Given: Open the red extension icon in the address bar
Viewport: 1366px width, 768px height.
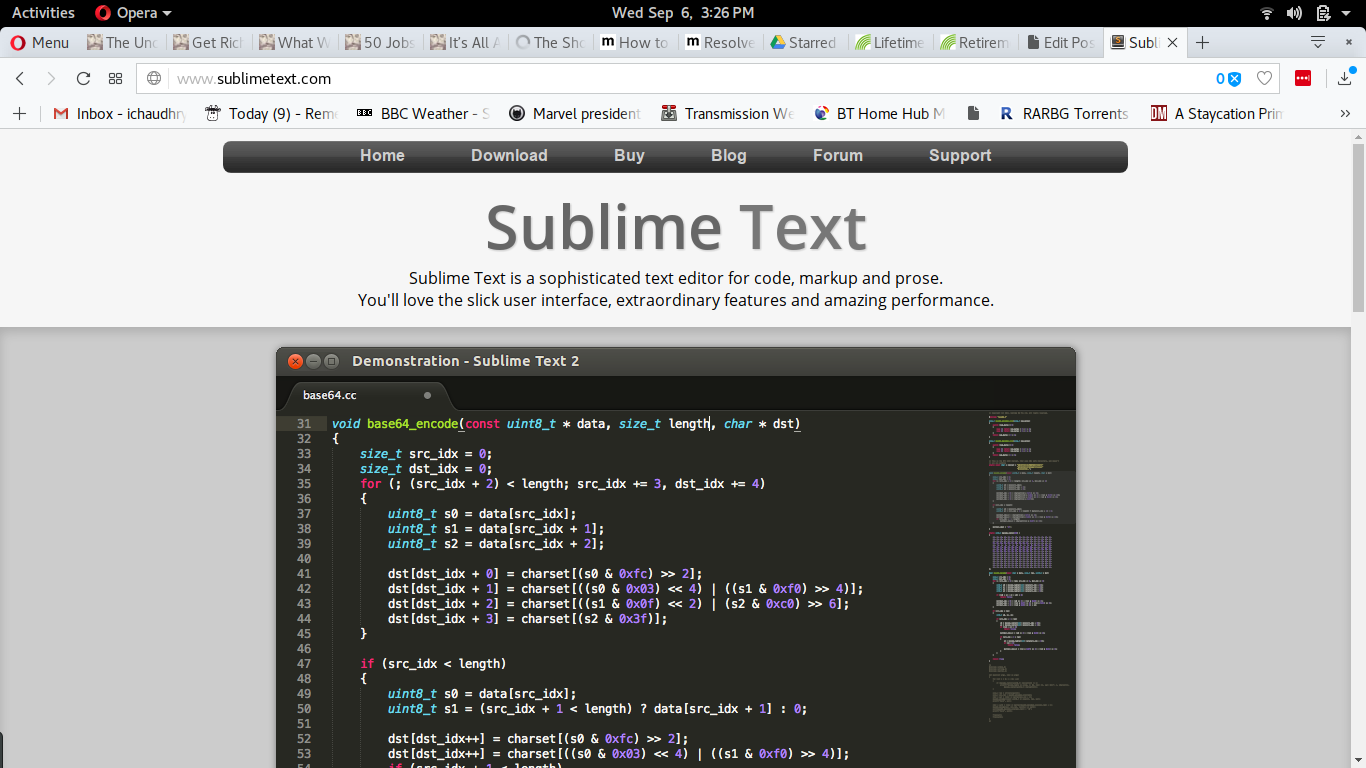Looking at the screenshot, I should click(x=1302, y=78).
